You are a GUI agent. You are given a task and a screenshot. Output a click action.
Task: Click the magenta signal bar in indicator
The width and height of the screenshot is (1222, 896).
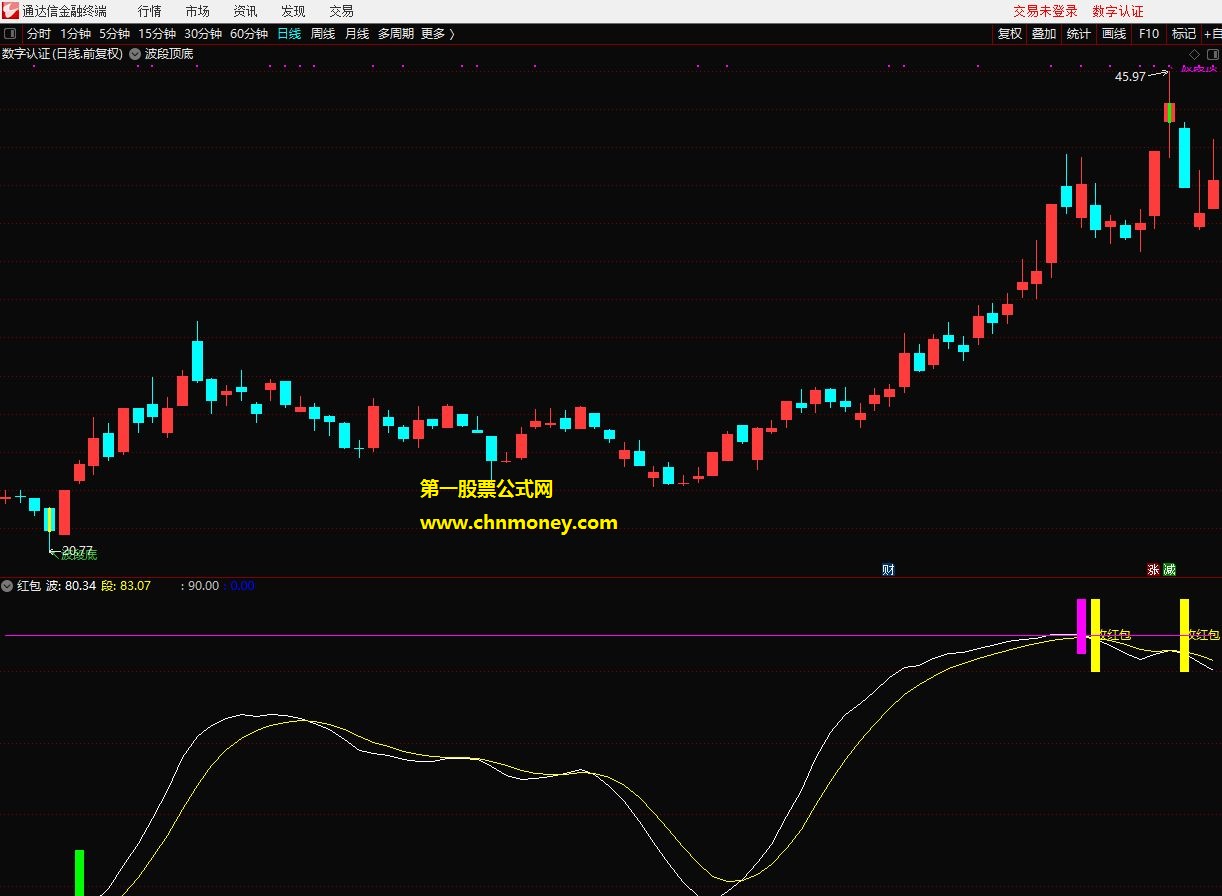pos(1081,626)
